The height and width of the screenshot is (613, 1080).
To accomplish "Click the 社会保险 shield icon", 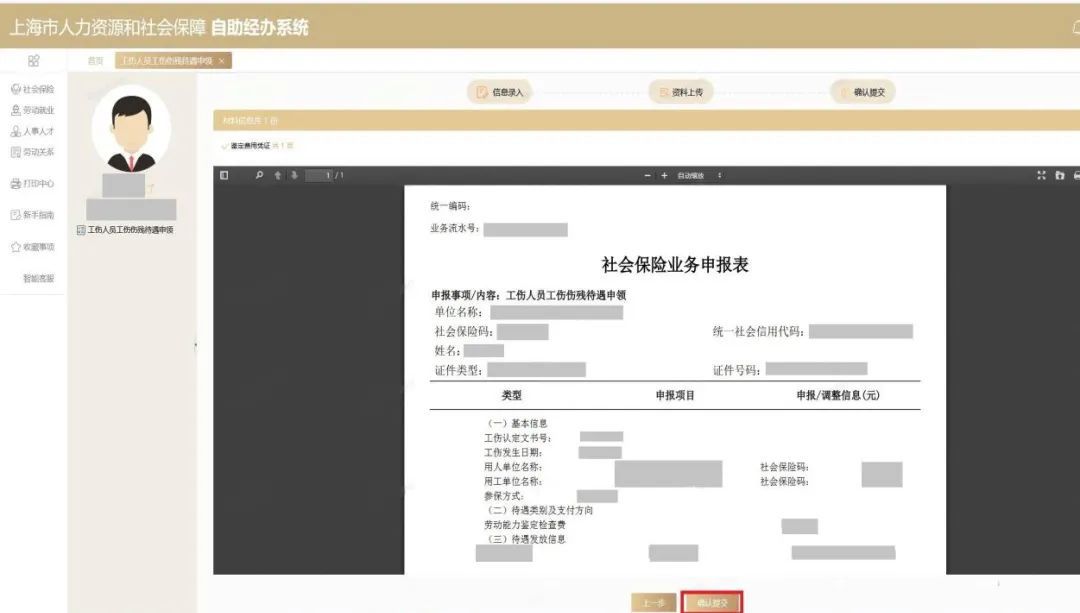I will click(15, 89).
